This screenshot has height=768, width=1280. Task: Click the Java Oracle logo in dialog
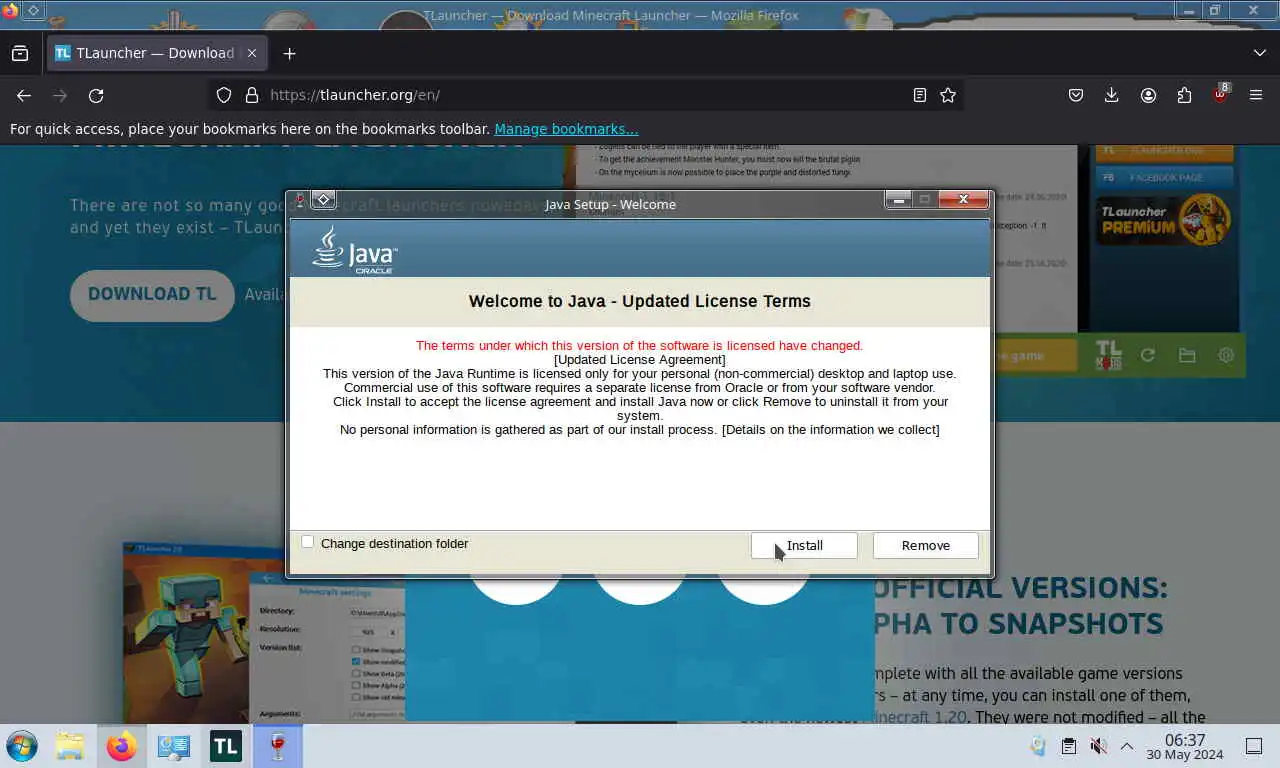tap(355, 249)
